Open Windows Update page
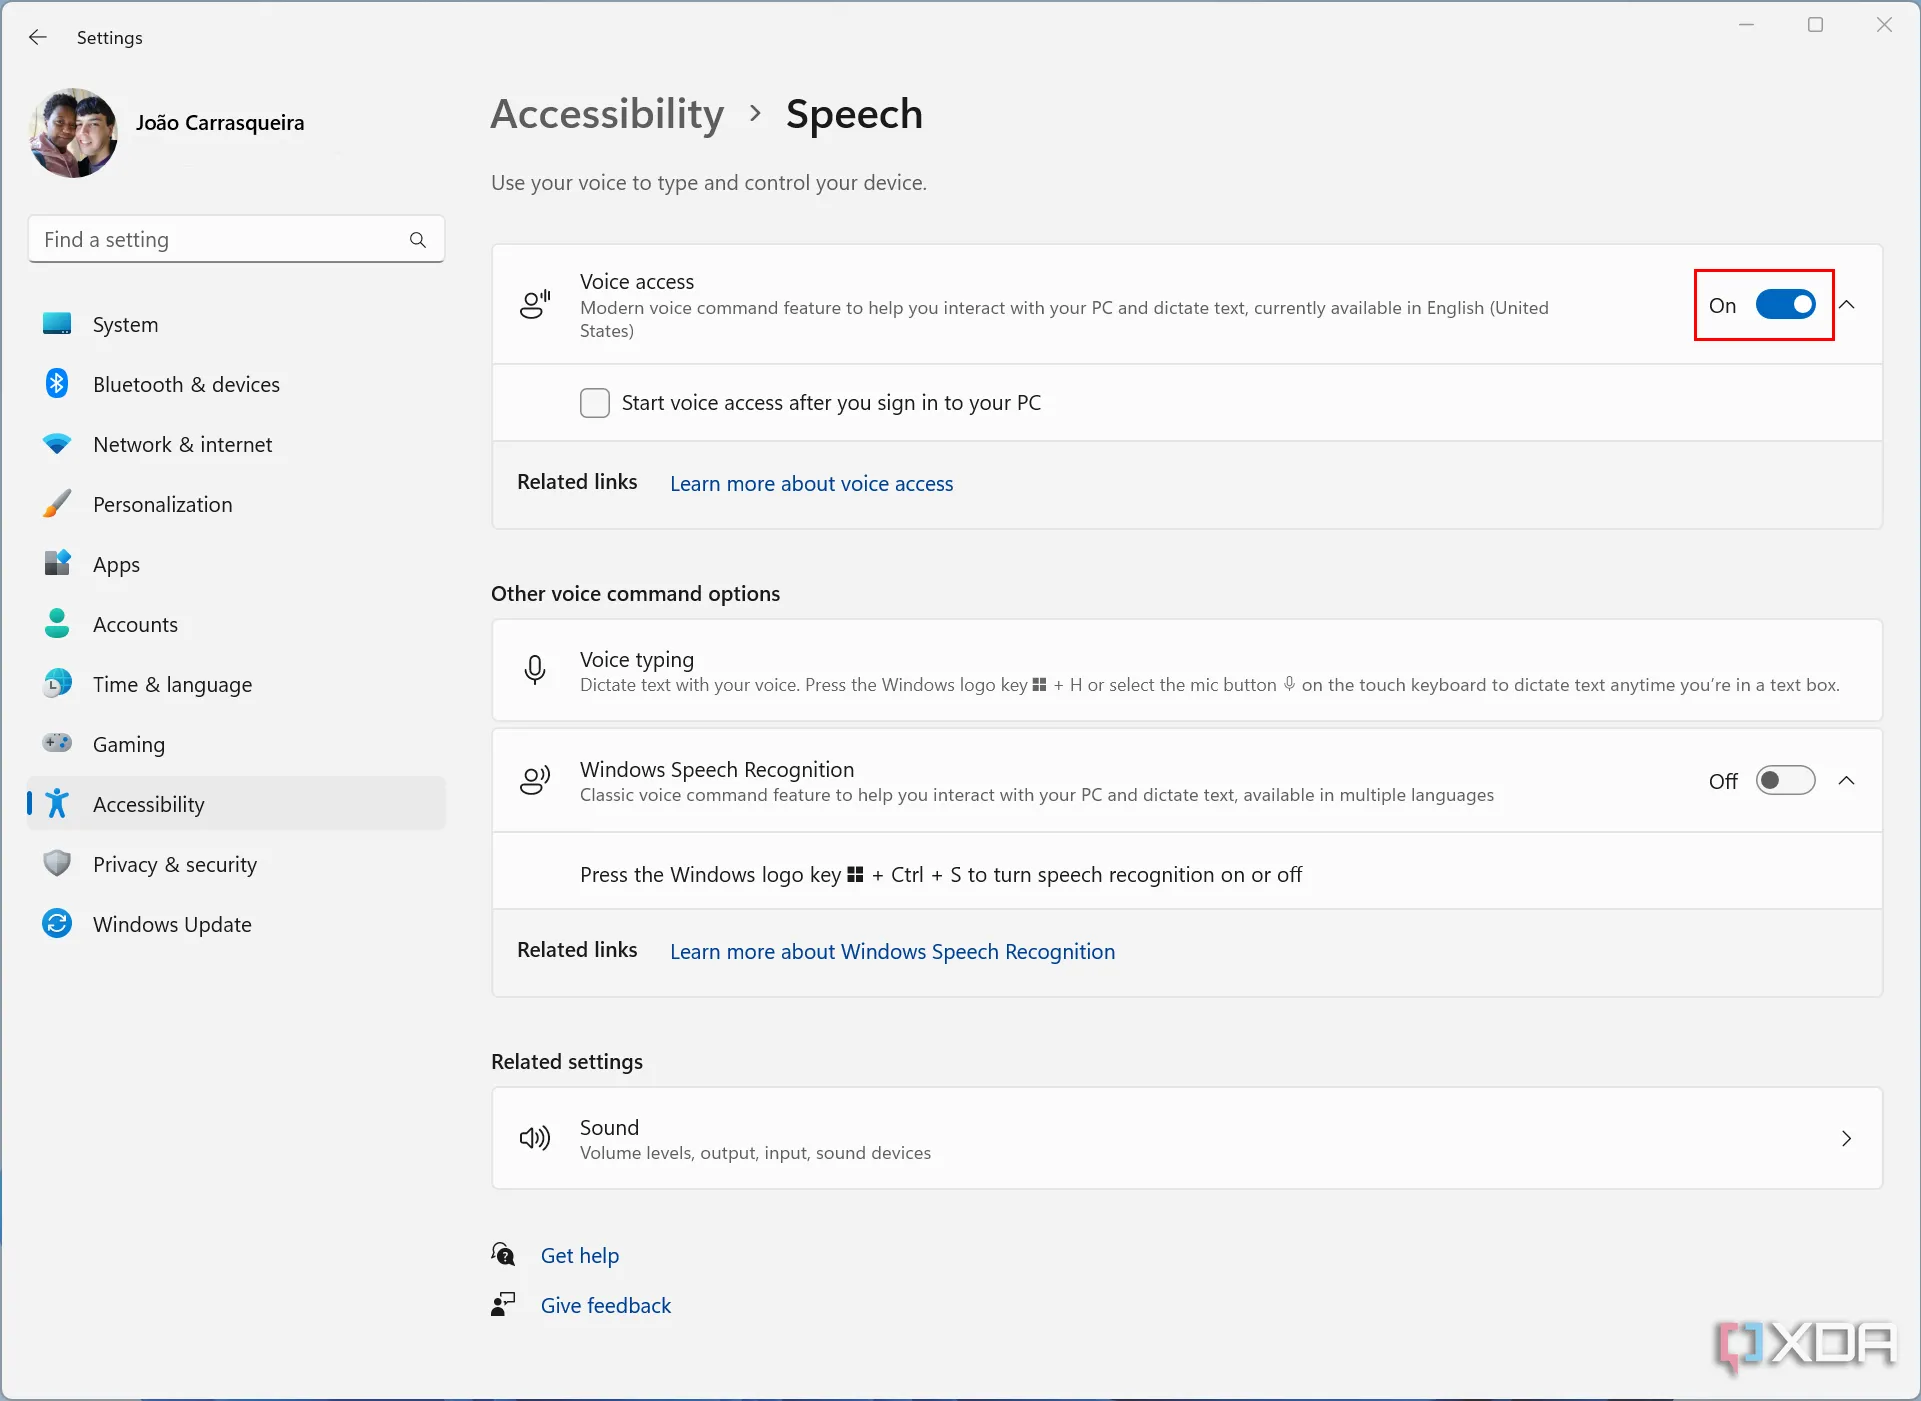Image resolution: width=1921 pixels, height=1401 pixels. [x=237, y=924]
